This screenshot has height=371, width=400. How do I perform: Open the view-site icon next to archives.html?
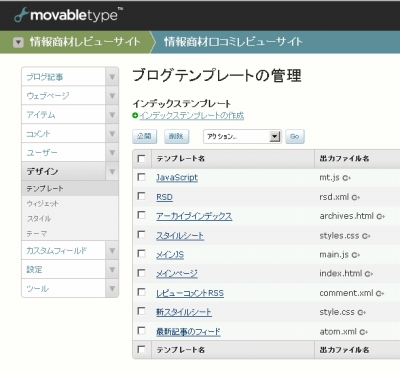tap(380, 217)
